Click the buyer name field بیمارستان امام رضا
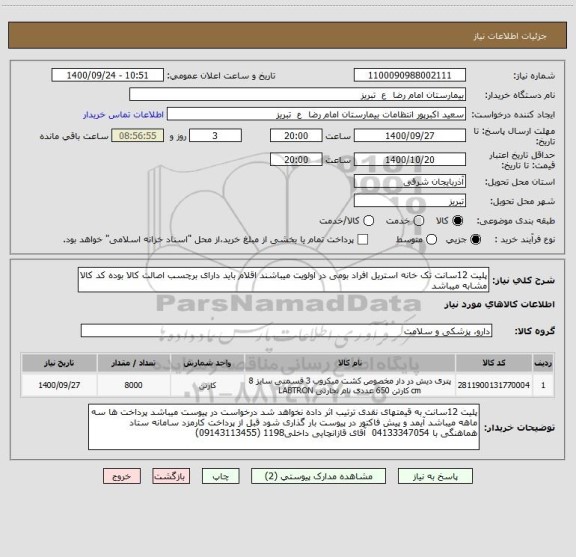 pos(298,95)
